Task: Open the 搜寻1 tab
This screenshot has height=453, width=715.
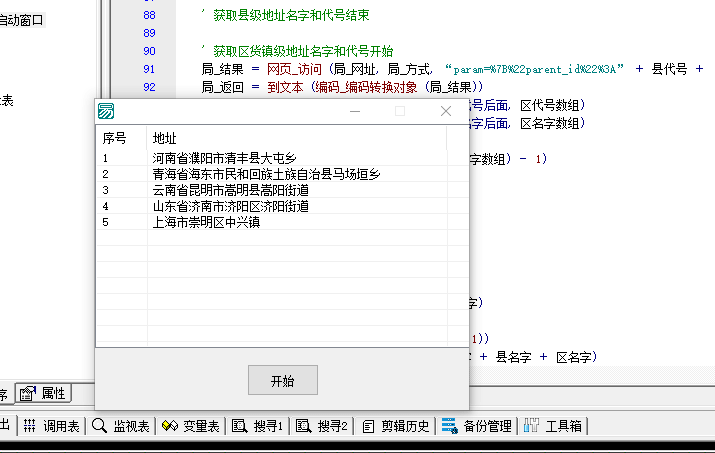Action: (x=257, y=426)
